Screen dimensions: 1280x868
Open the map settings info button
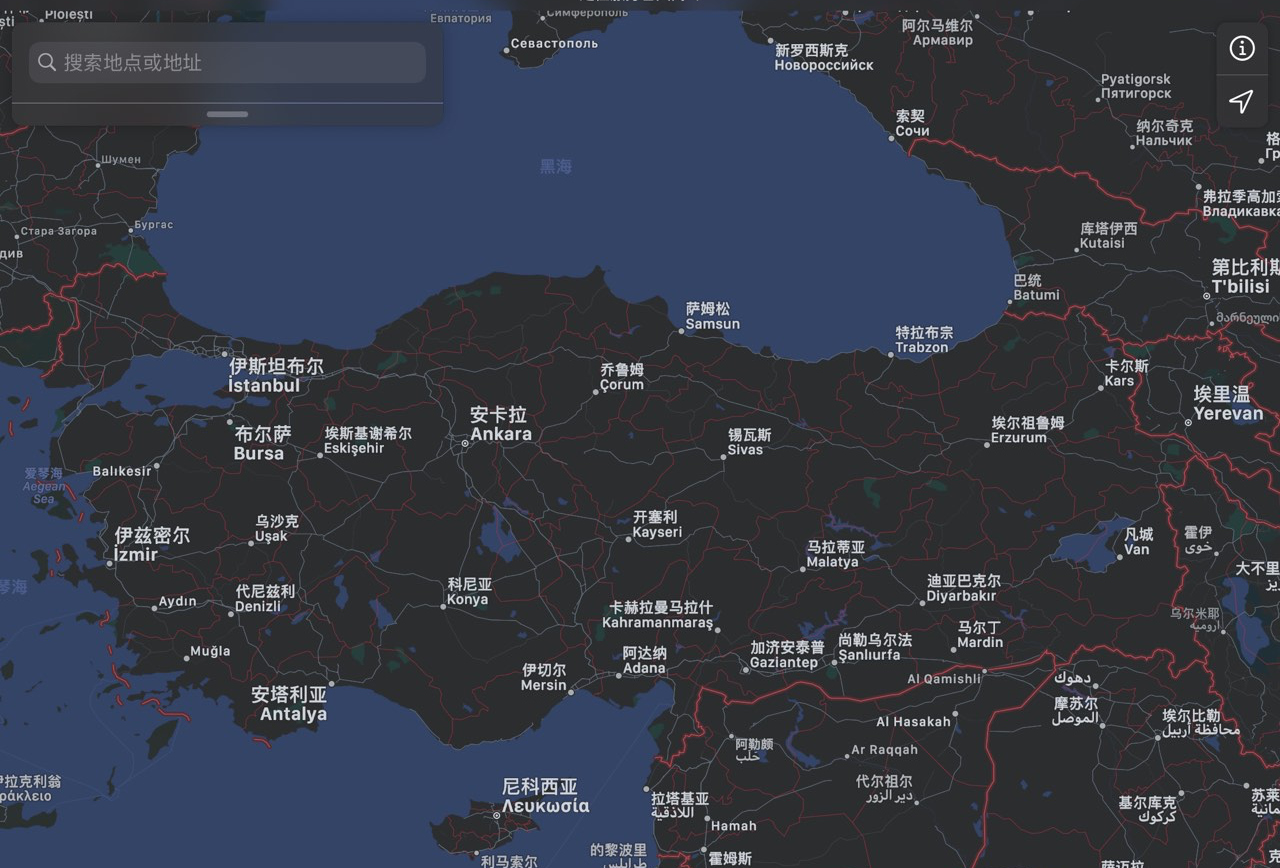(x=1241, y=48)
